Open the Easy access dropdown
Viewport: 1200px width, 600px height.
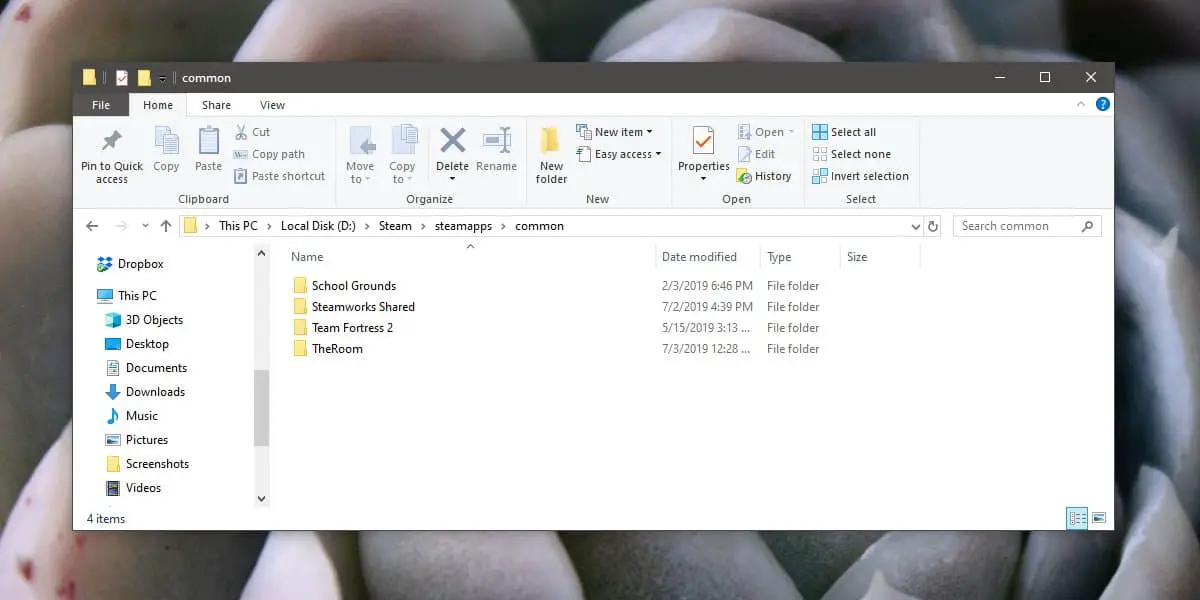[x=618, y=154]
